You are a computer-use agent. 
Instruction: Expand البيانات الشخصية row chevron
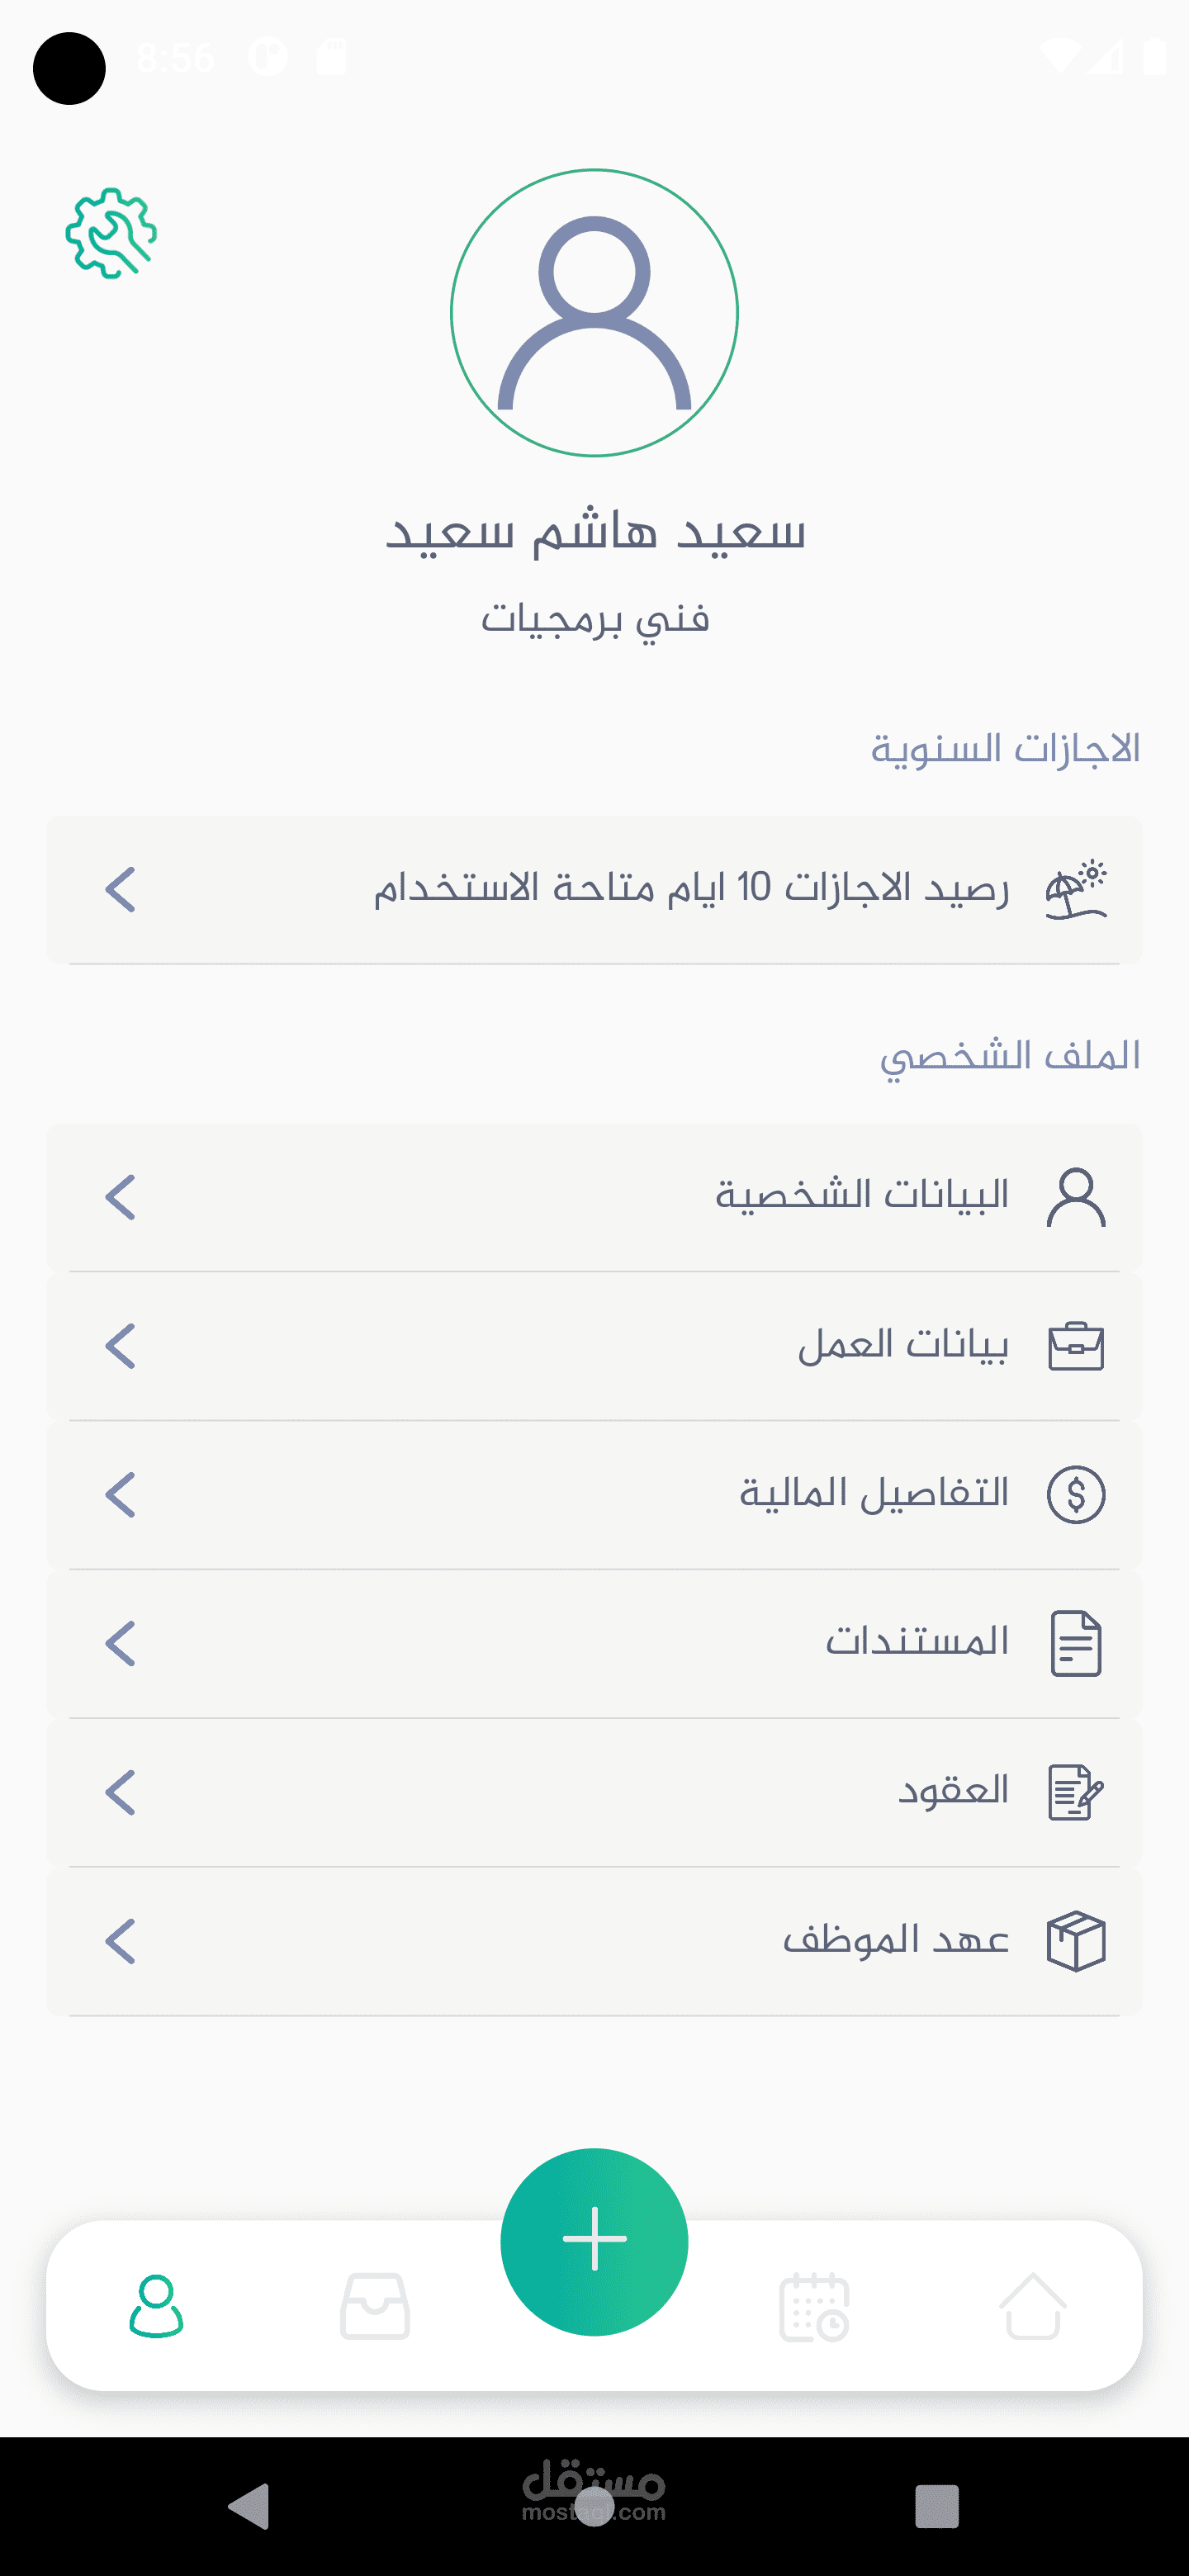point(120,1197)
